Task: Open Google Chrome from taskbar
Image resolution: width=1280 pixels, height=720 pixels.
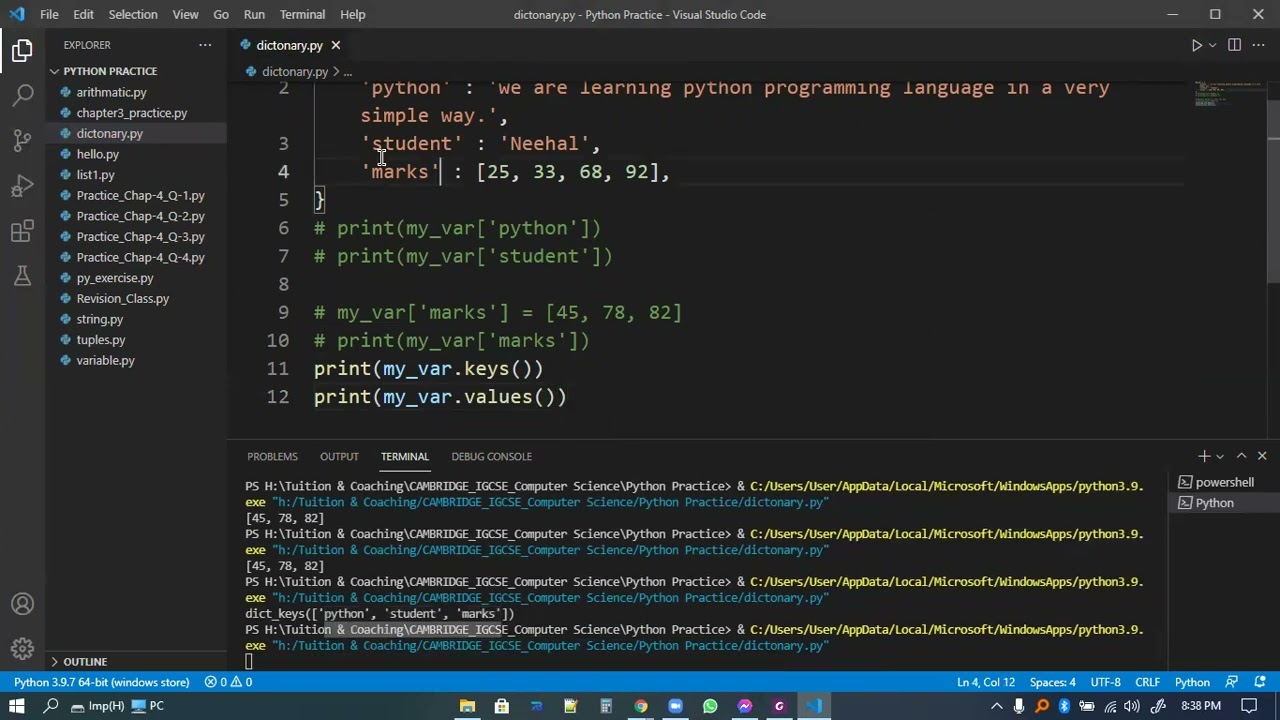Action: click(640, 706)
